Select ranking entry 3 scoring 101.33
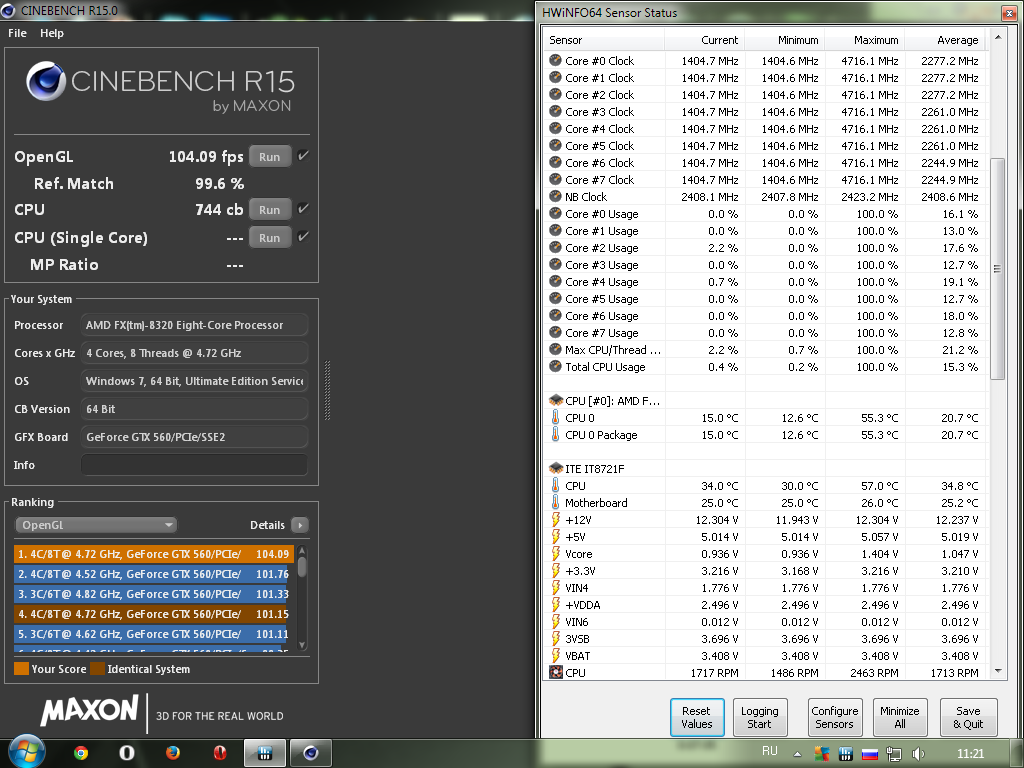 (x=153, y=594)
